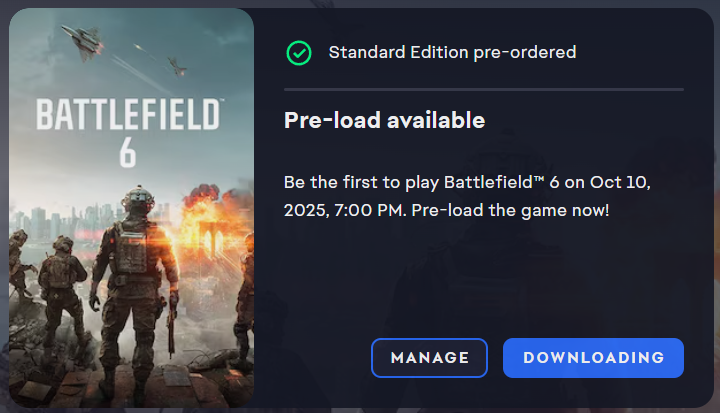Click the green pre-order checkmark icon

[x=299, y=52]
